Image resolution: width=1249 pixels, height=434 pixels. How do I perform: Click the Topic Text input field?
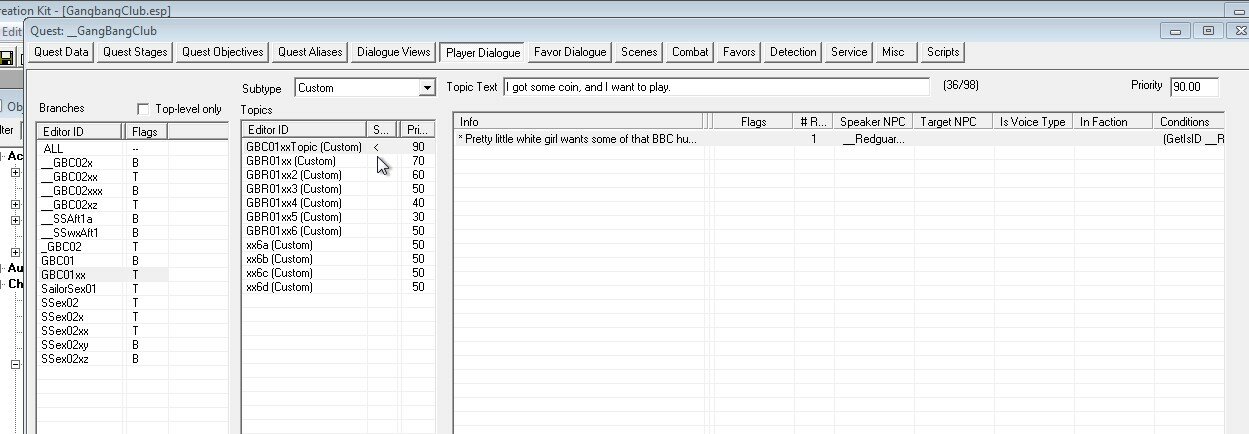click(716, 87)
